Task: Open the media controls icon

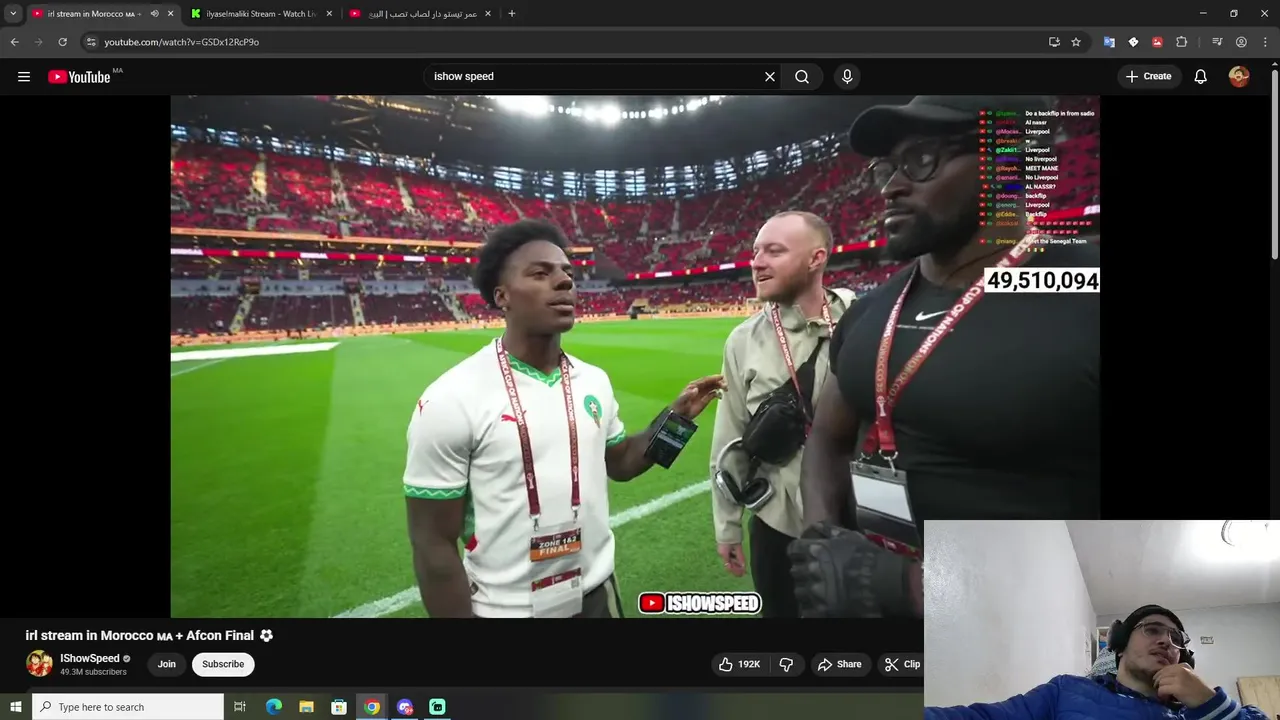Action: 1217,42
